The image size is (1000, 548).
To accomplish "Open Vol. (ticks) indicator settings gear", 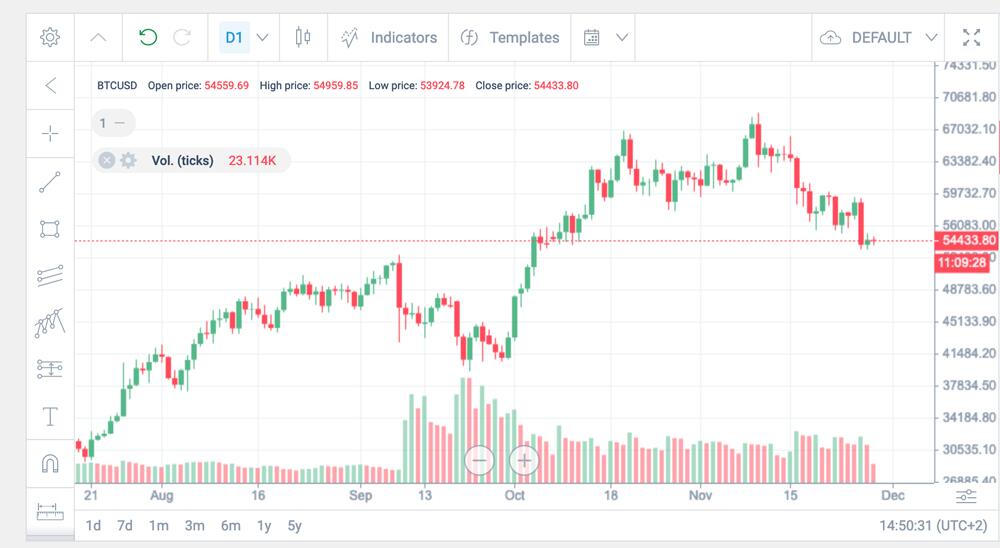I will (x=128, y=160).
